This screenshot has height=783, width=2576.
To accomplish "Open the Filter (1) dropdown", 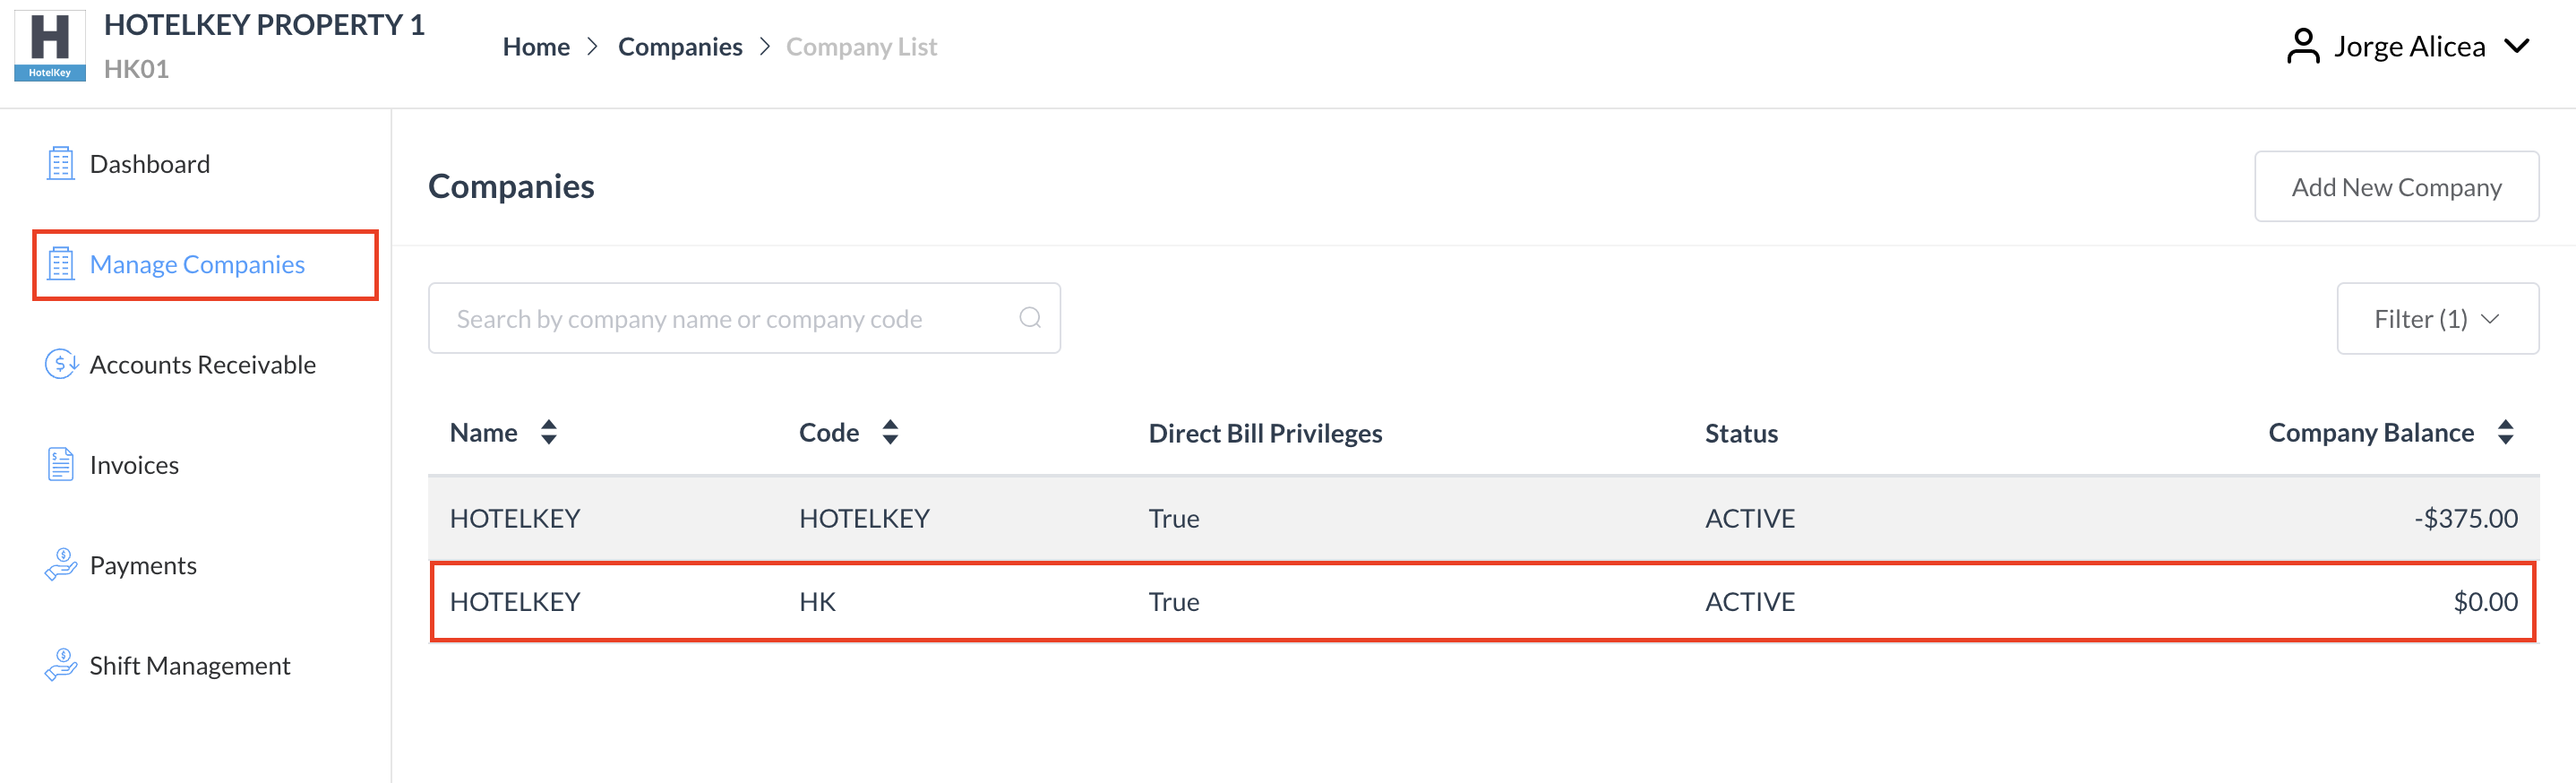I will pos(2436,319).
